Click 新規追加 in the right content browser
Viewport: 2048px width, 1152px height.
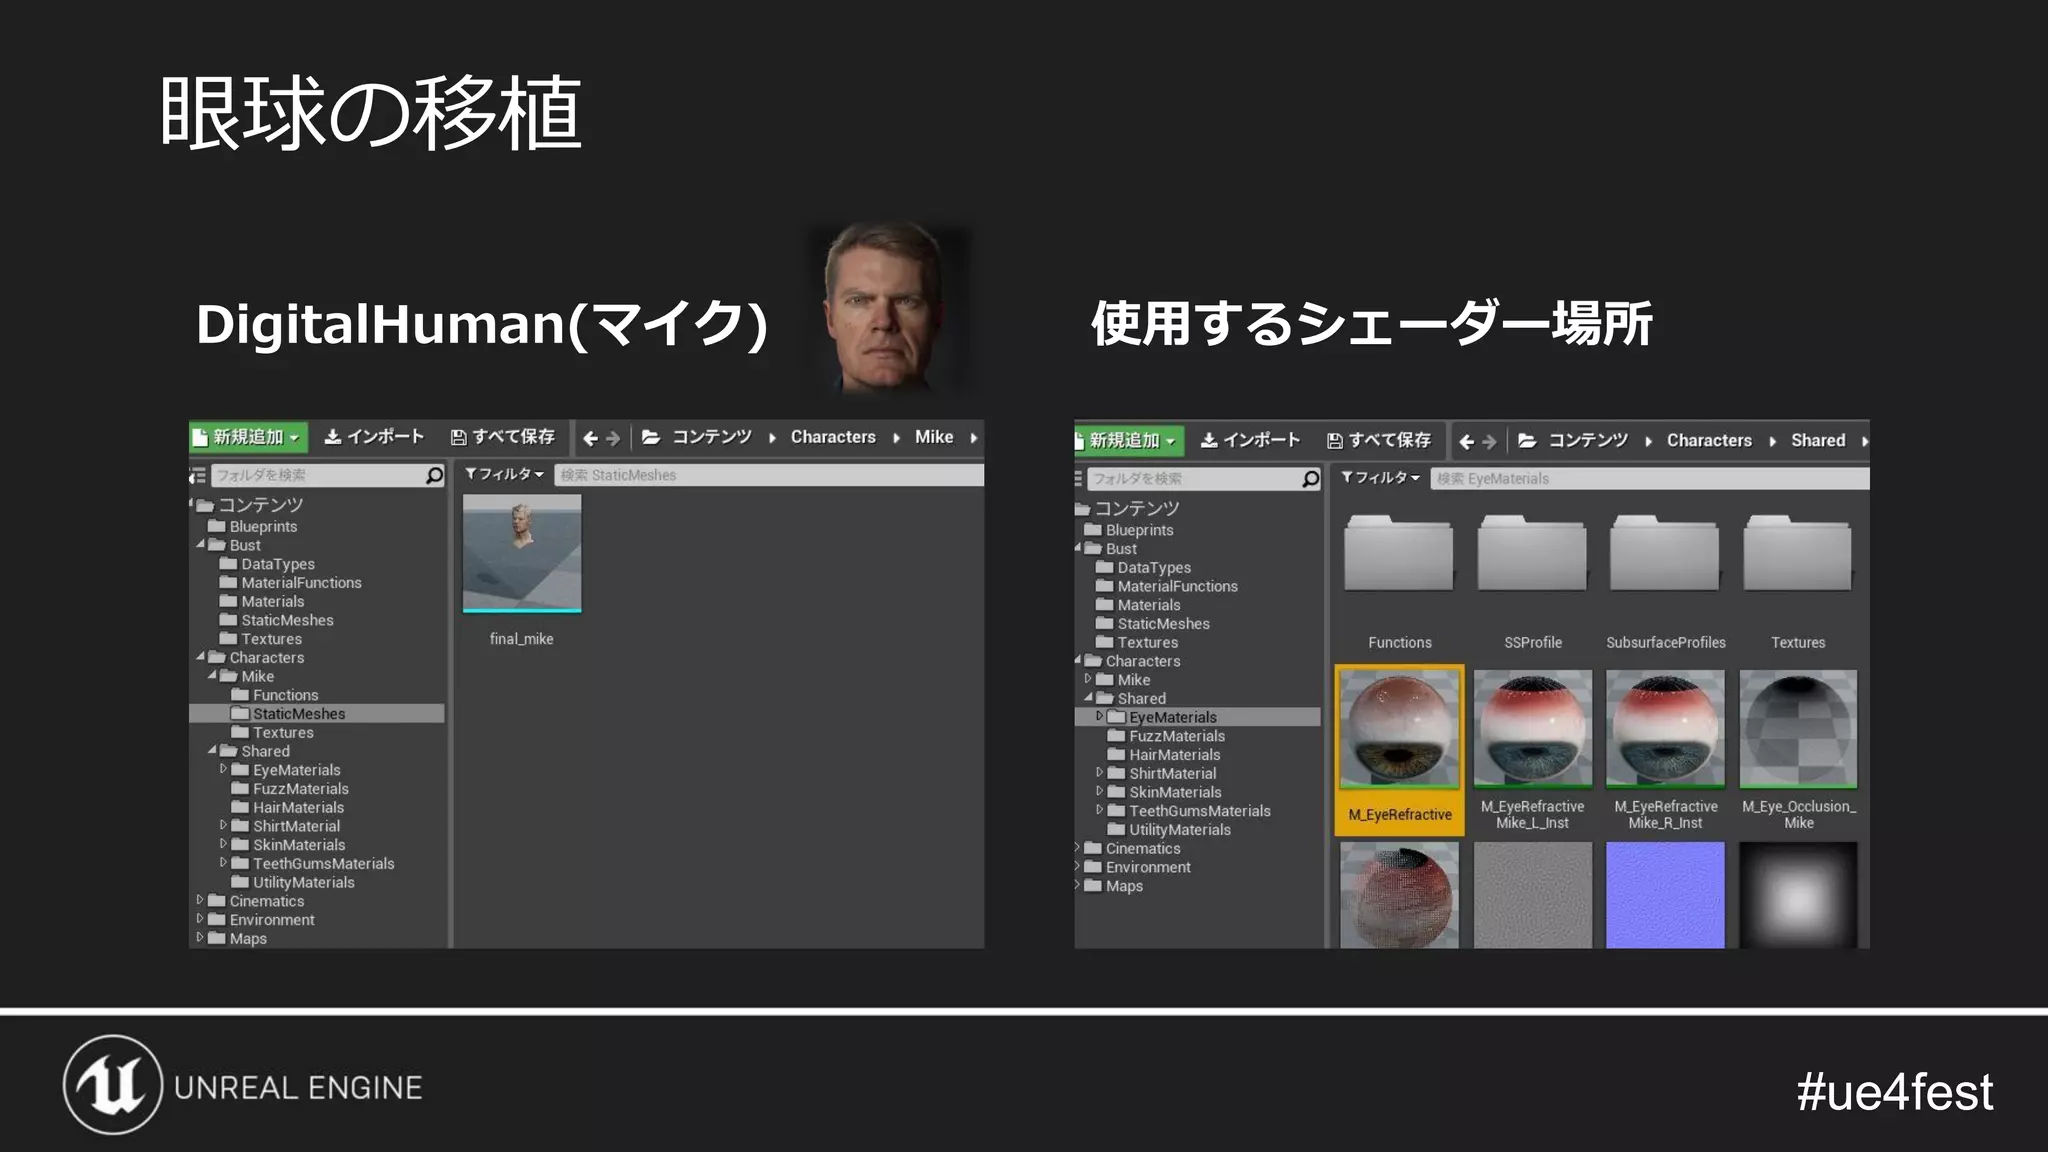click(x=1130, y=440)
